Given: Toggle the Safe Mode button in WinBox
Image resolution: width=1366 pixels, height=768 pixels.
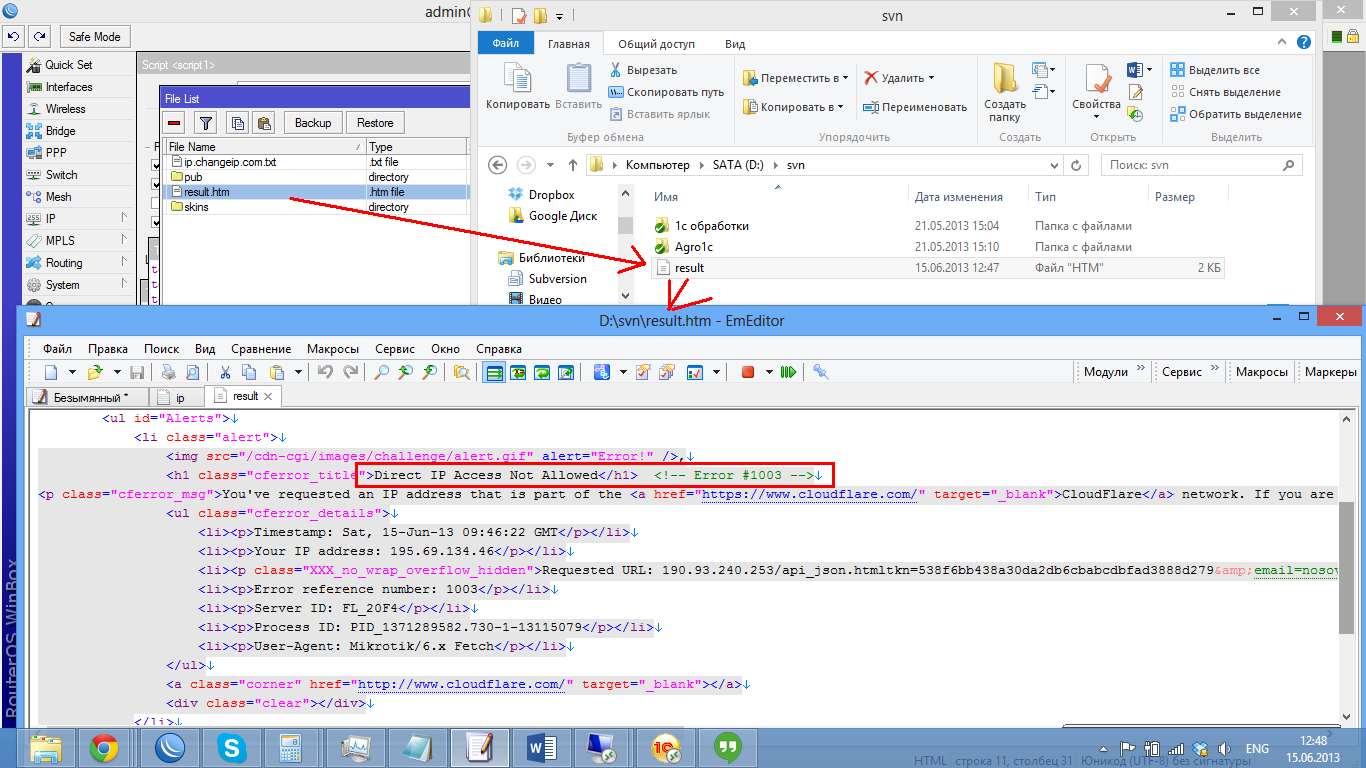Looking at the screenshot, I should click(94, 37).
